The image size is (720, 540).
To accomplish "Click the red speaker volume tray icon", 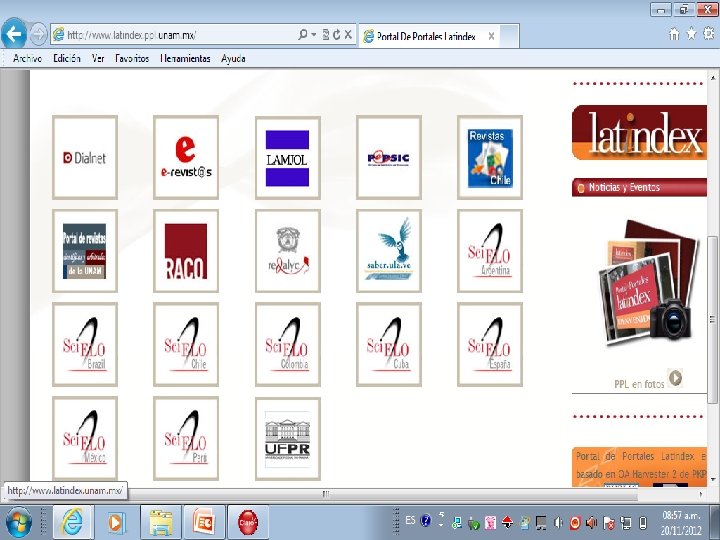I will [x=591, y=522].
